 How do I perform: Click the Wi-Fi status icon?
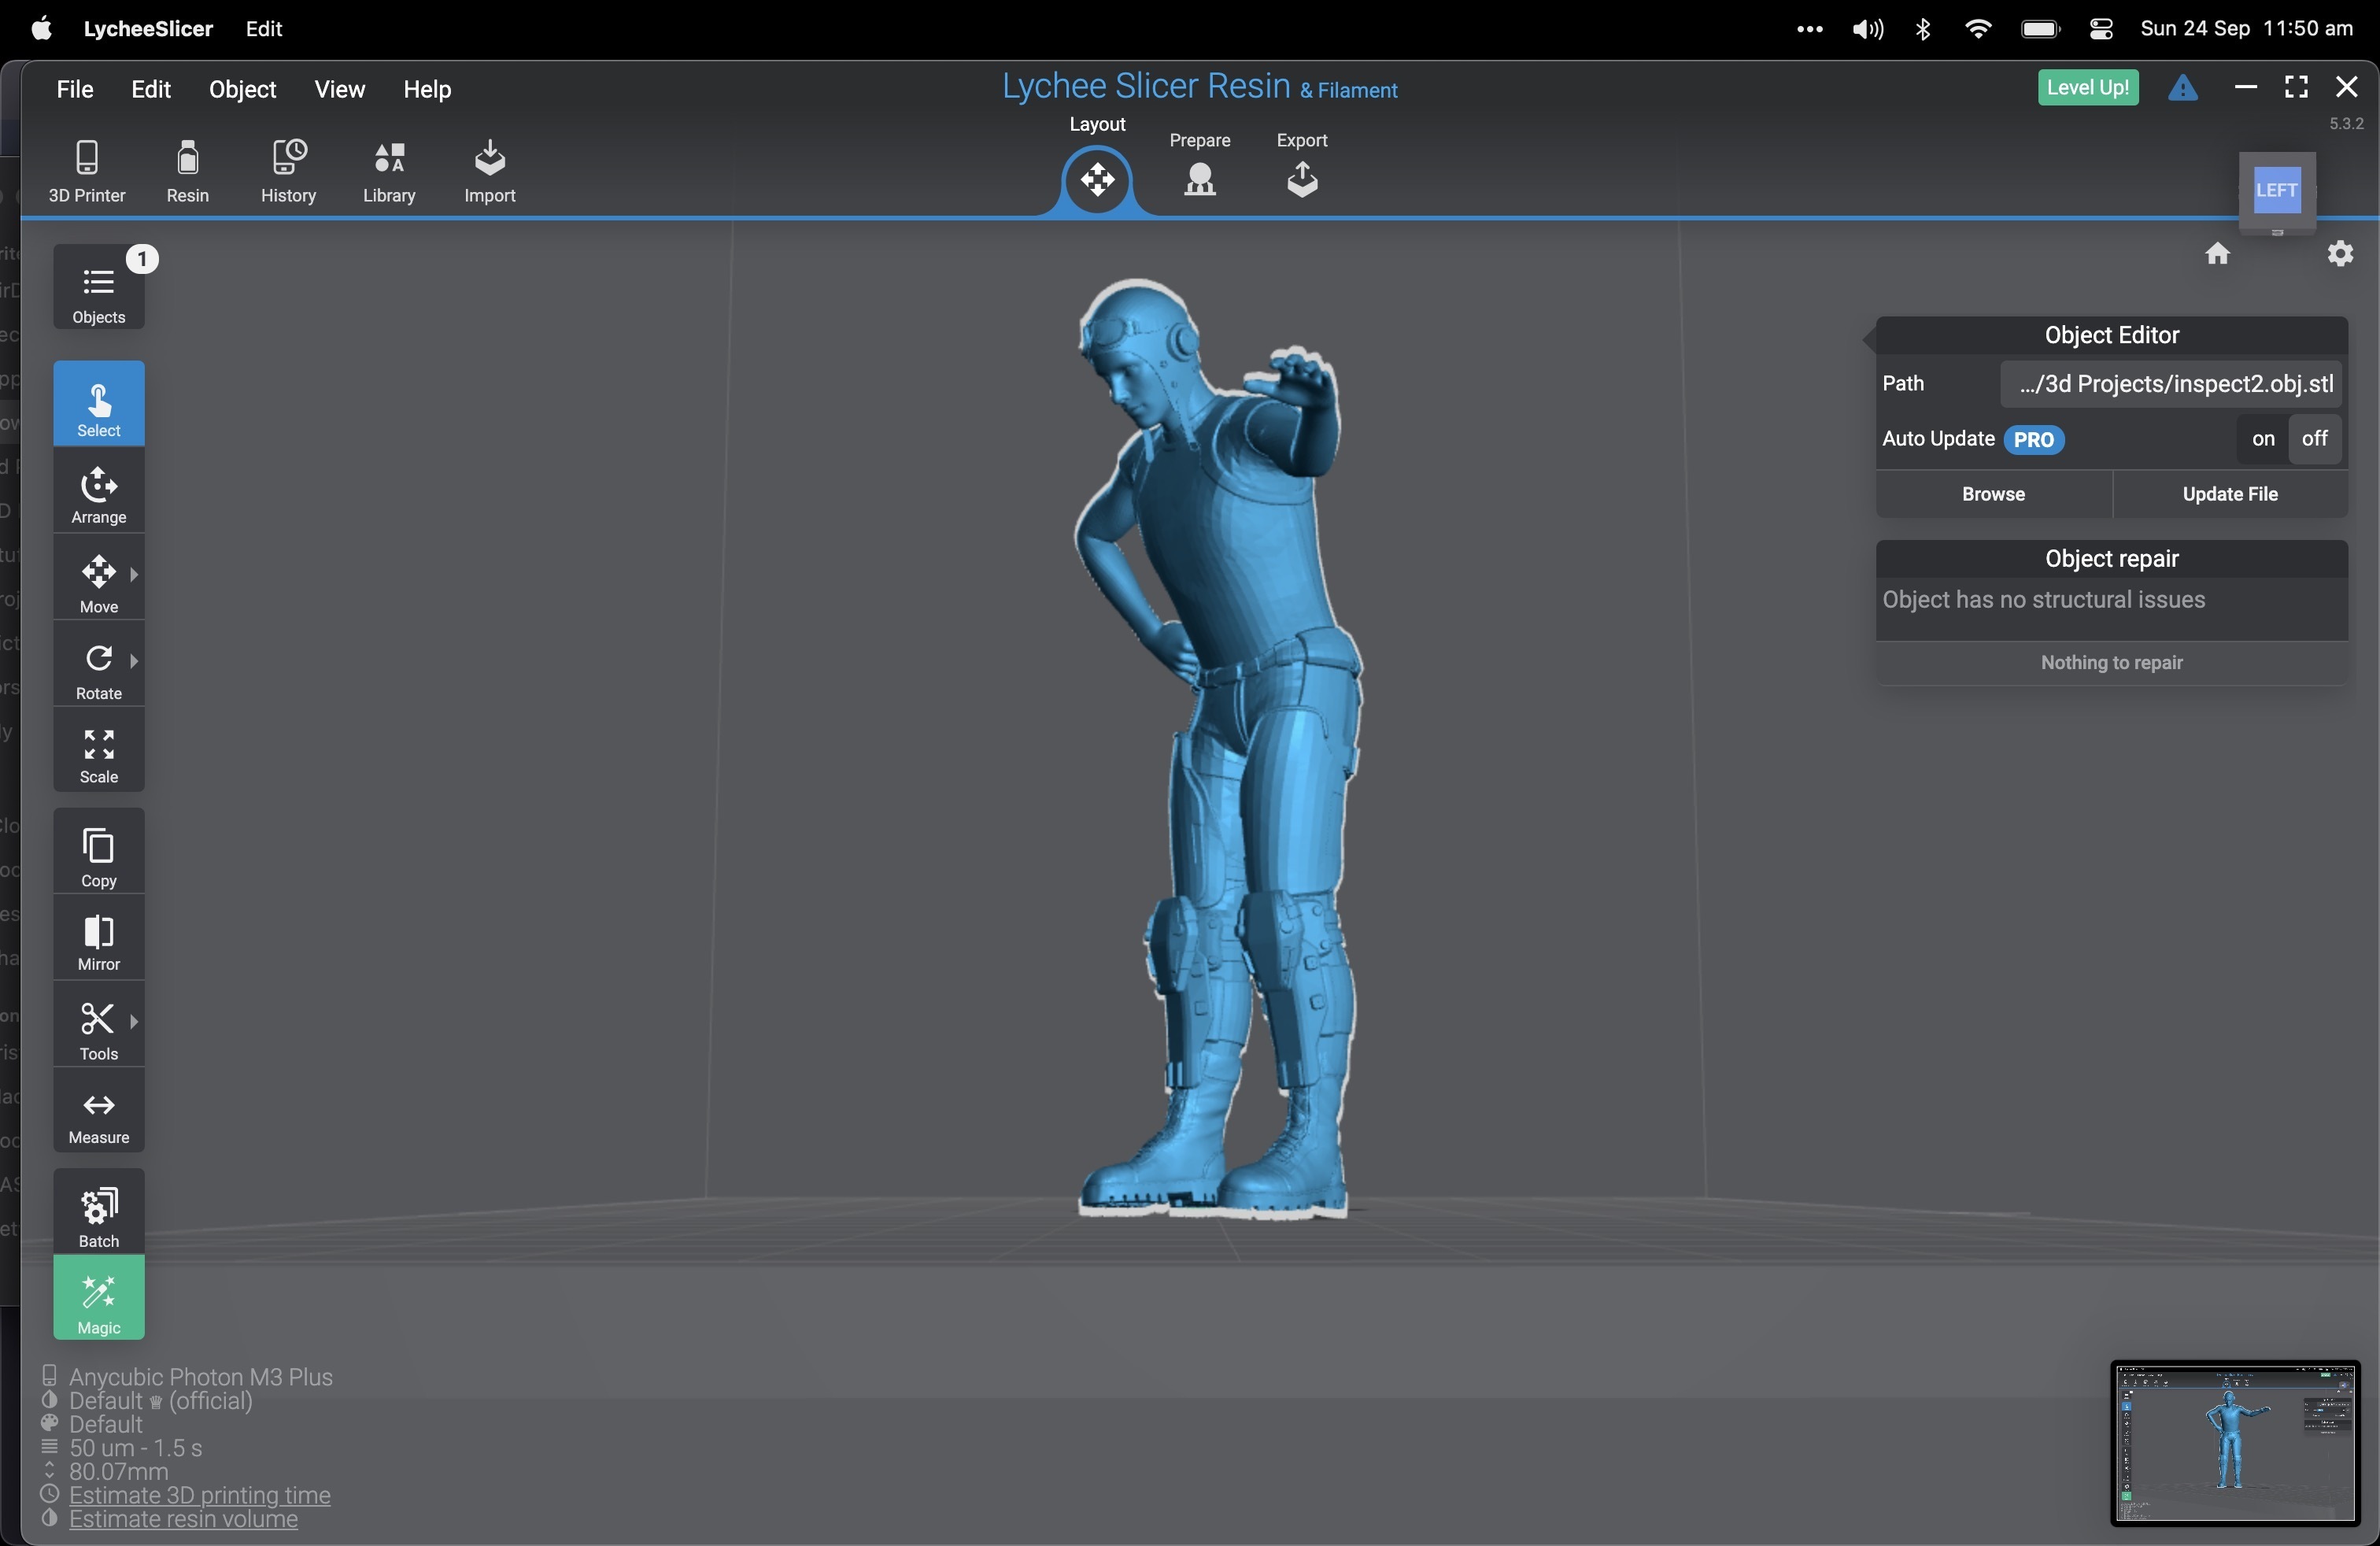pyautogui.click(x=1977, y=29)
